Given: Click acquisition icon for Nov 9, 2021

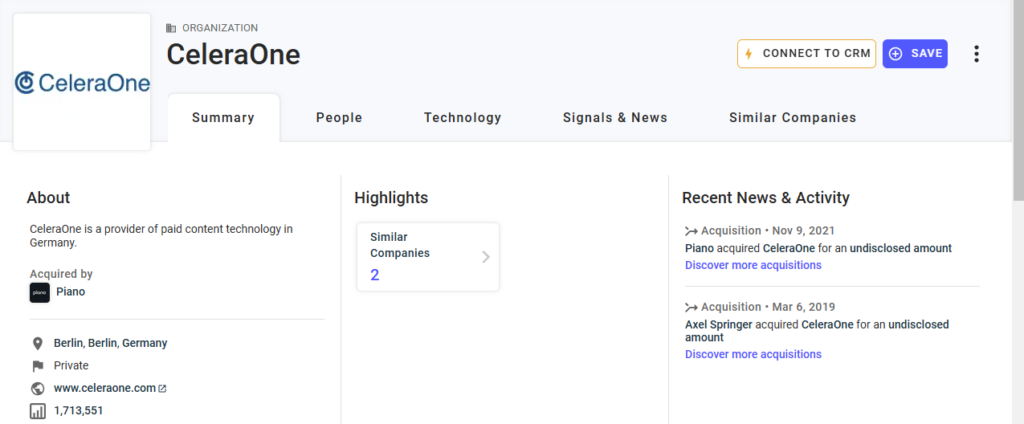Looking at the screenshot, I should (x=692, y=231).
